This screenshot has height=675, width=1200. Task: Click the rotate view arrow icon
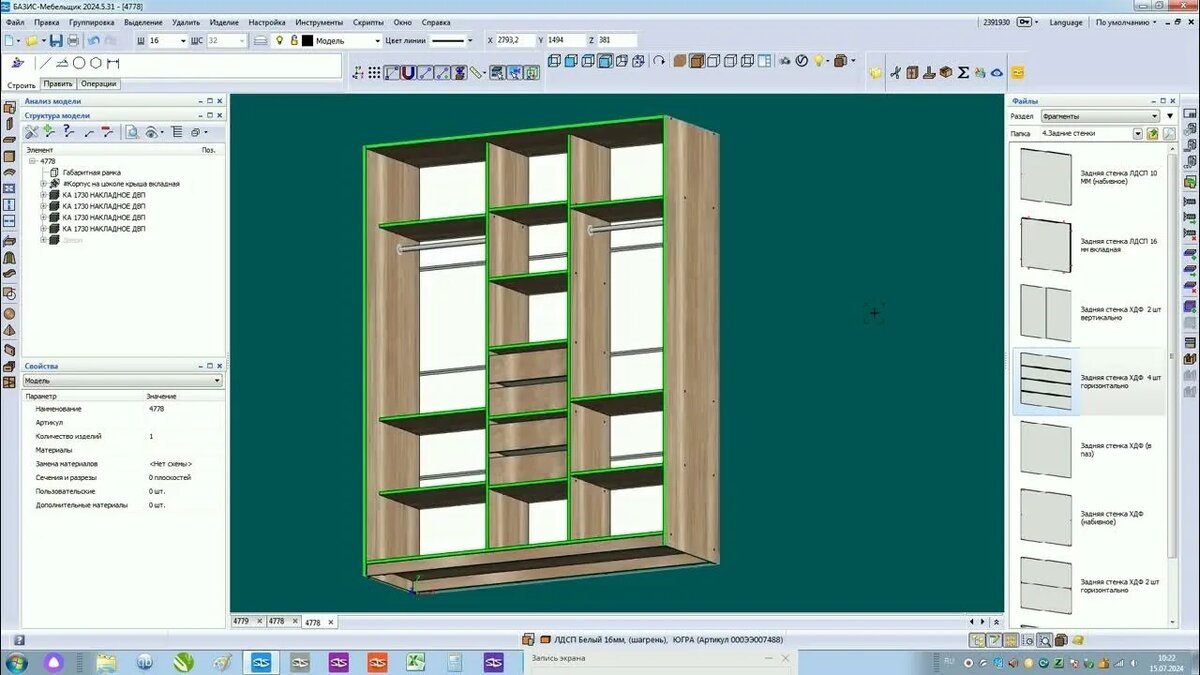point(659,61)
